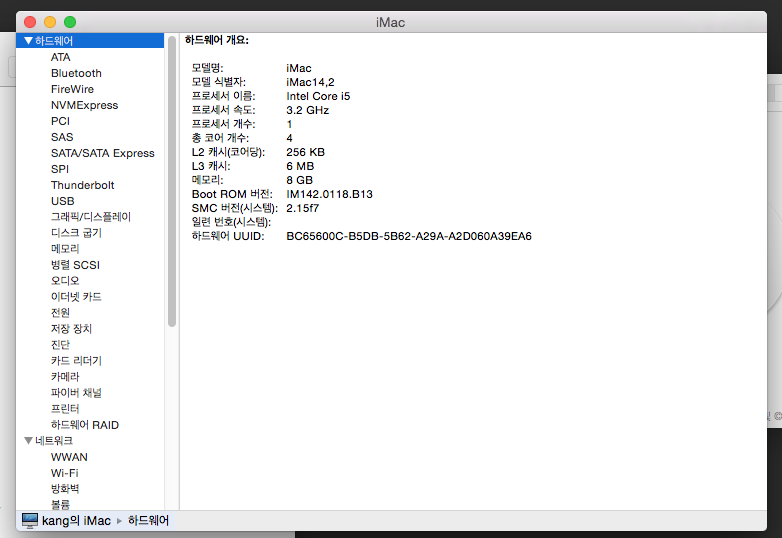Select NVMExpress in the sidebar
The height and width of the screenshot is (538, 782).
(84, 105)
